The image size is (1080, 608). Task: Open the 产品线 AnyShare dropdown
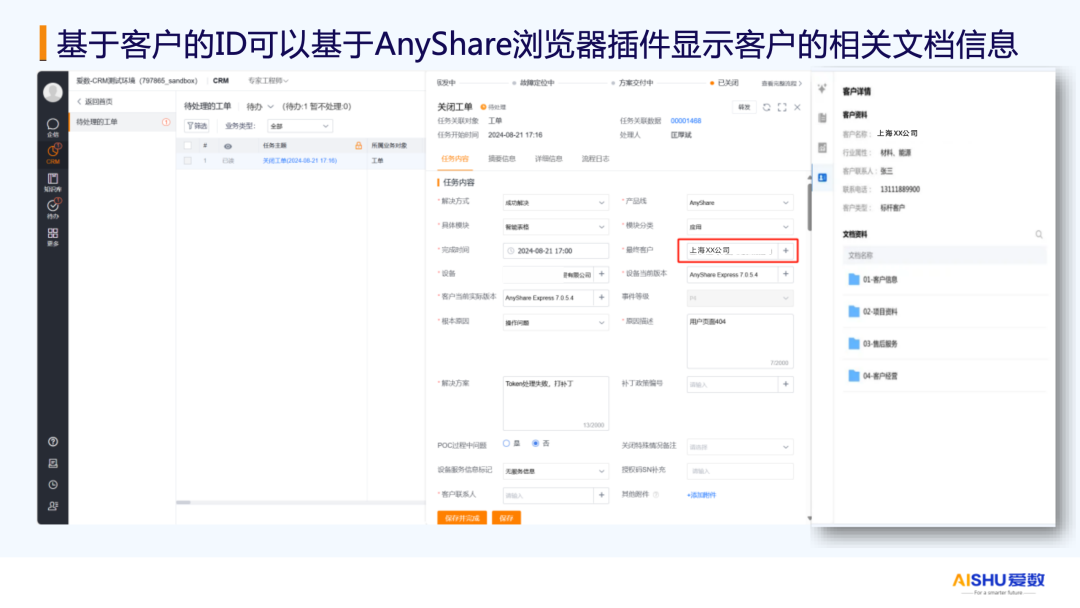[x=740, y=202]
